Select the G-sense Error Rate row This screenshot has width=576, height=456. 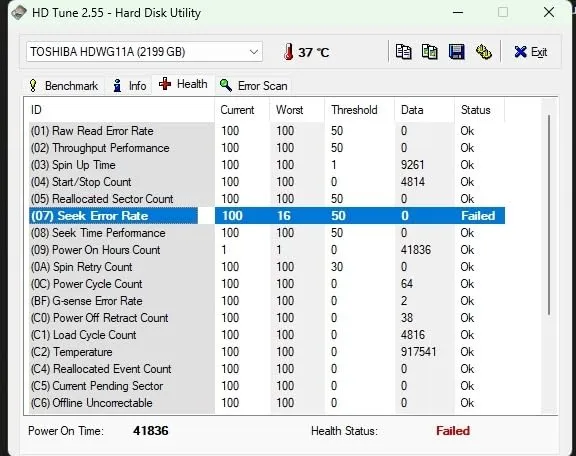coord(267,301)
